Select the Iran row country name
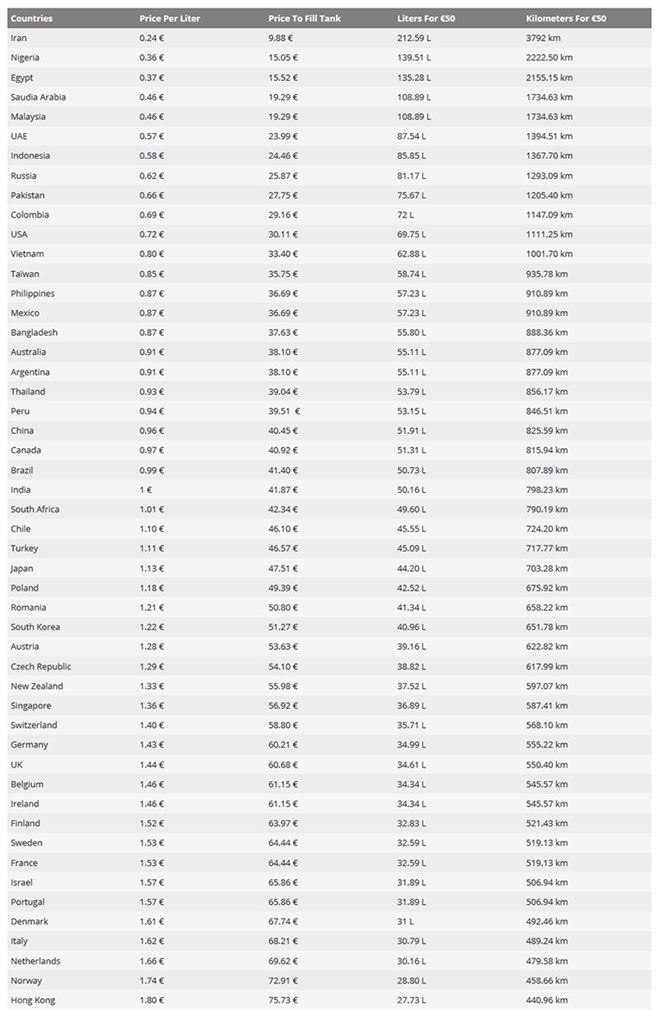 [19, 38]
